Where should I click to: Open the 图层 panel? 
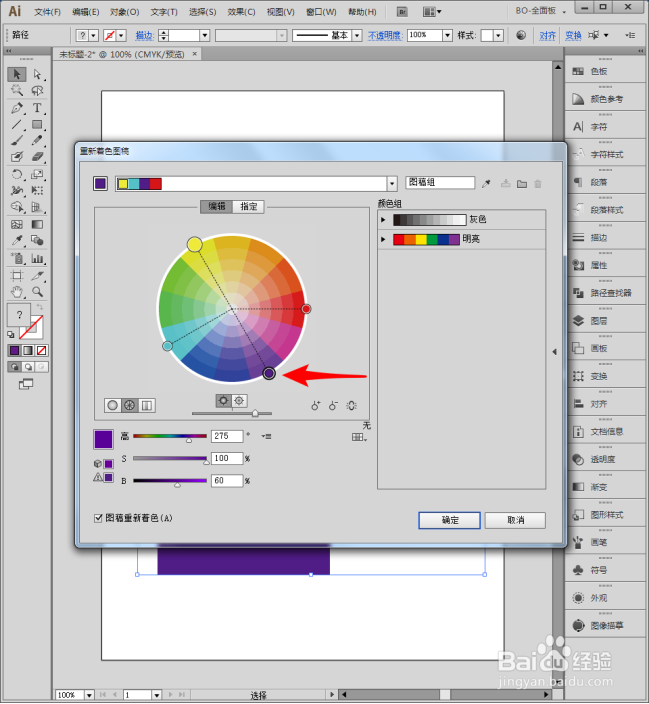pyautogui.click(x=605, y=321)
